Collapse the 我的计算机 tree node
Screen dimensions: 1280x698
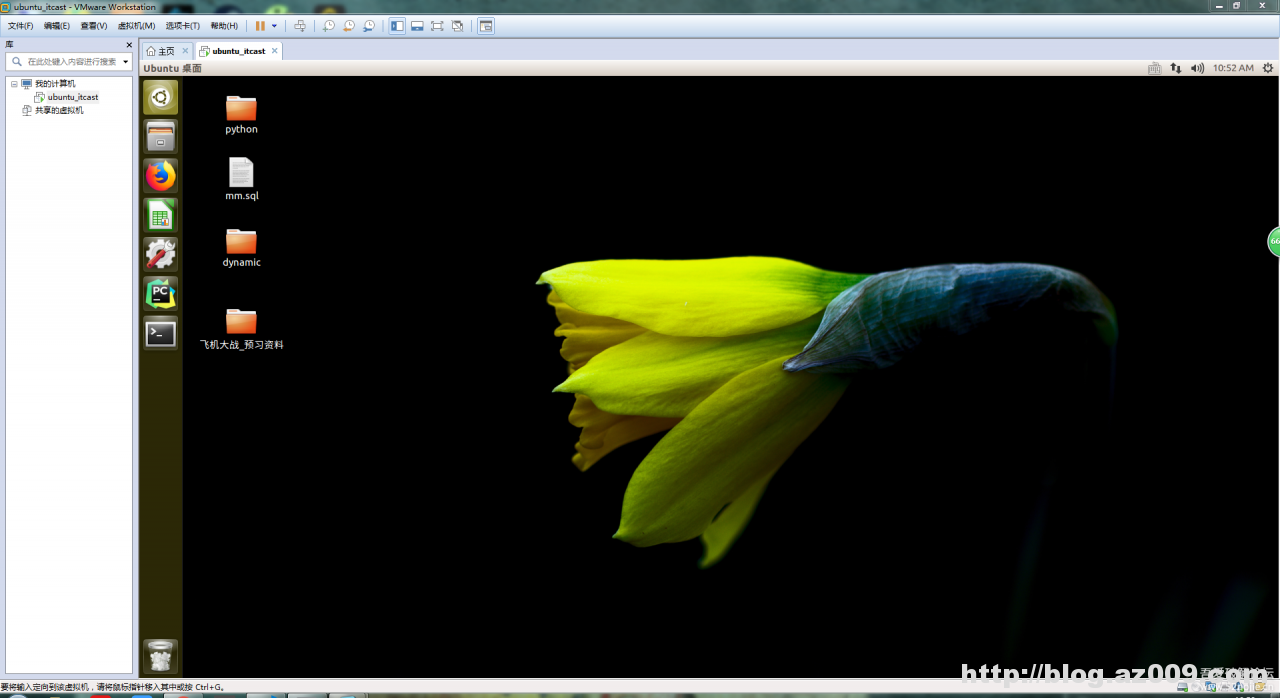click(x=14, y=84)
